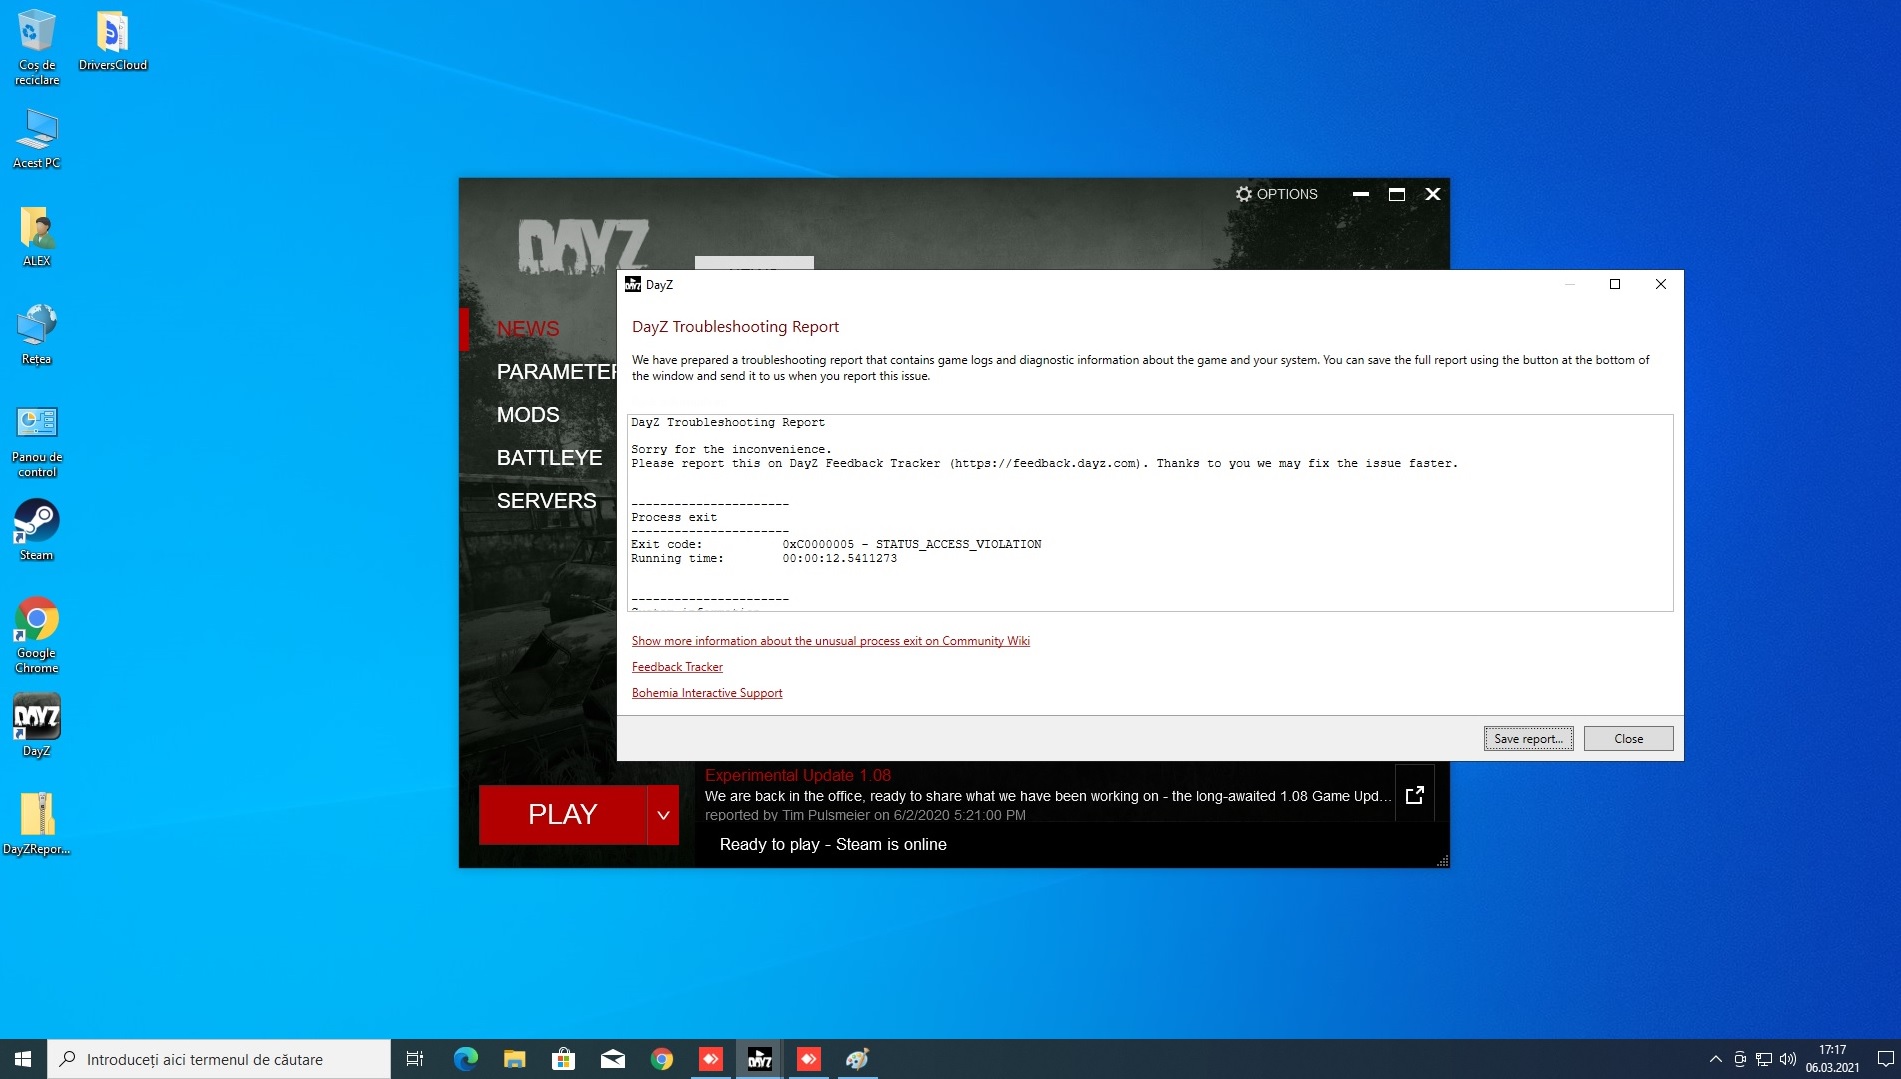The image size is (1901, 1079).
Task: Launch Microsoft Edge from the taskbar
Action: click(465, 1059)
